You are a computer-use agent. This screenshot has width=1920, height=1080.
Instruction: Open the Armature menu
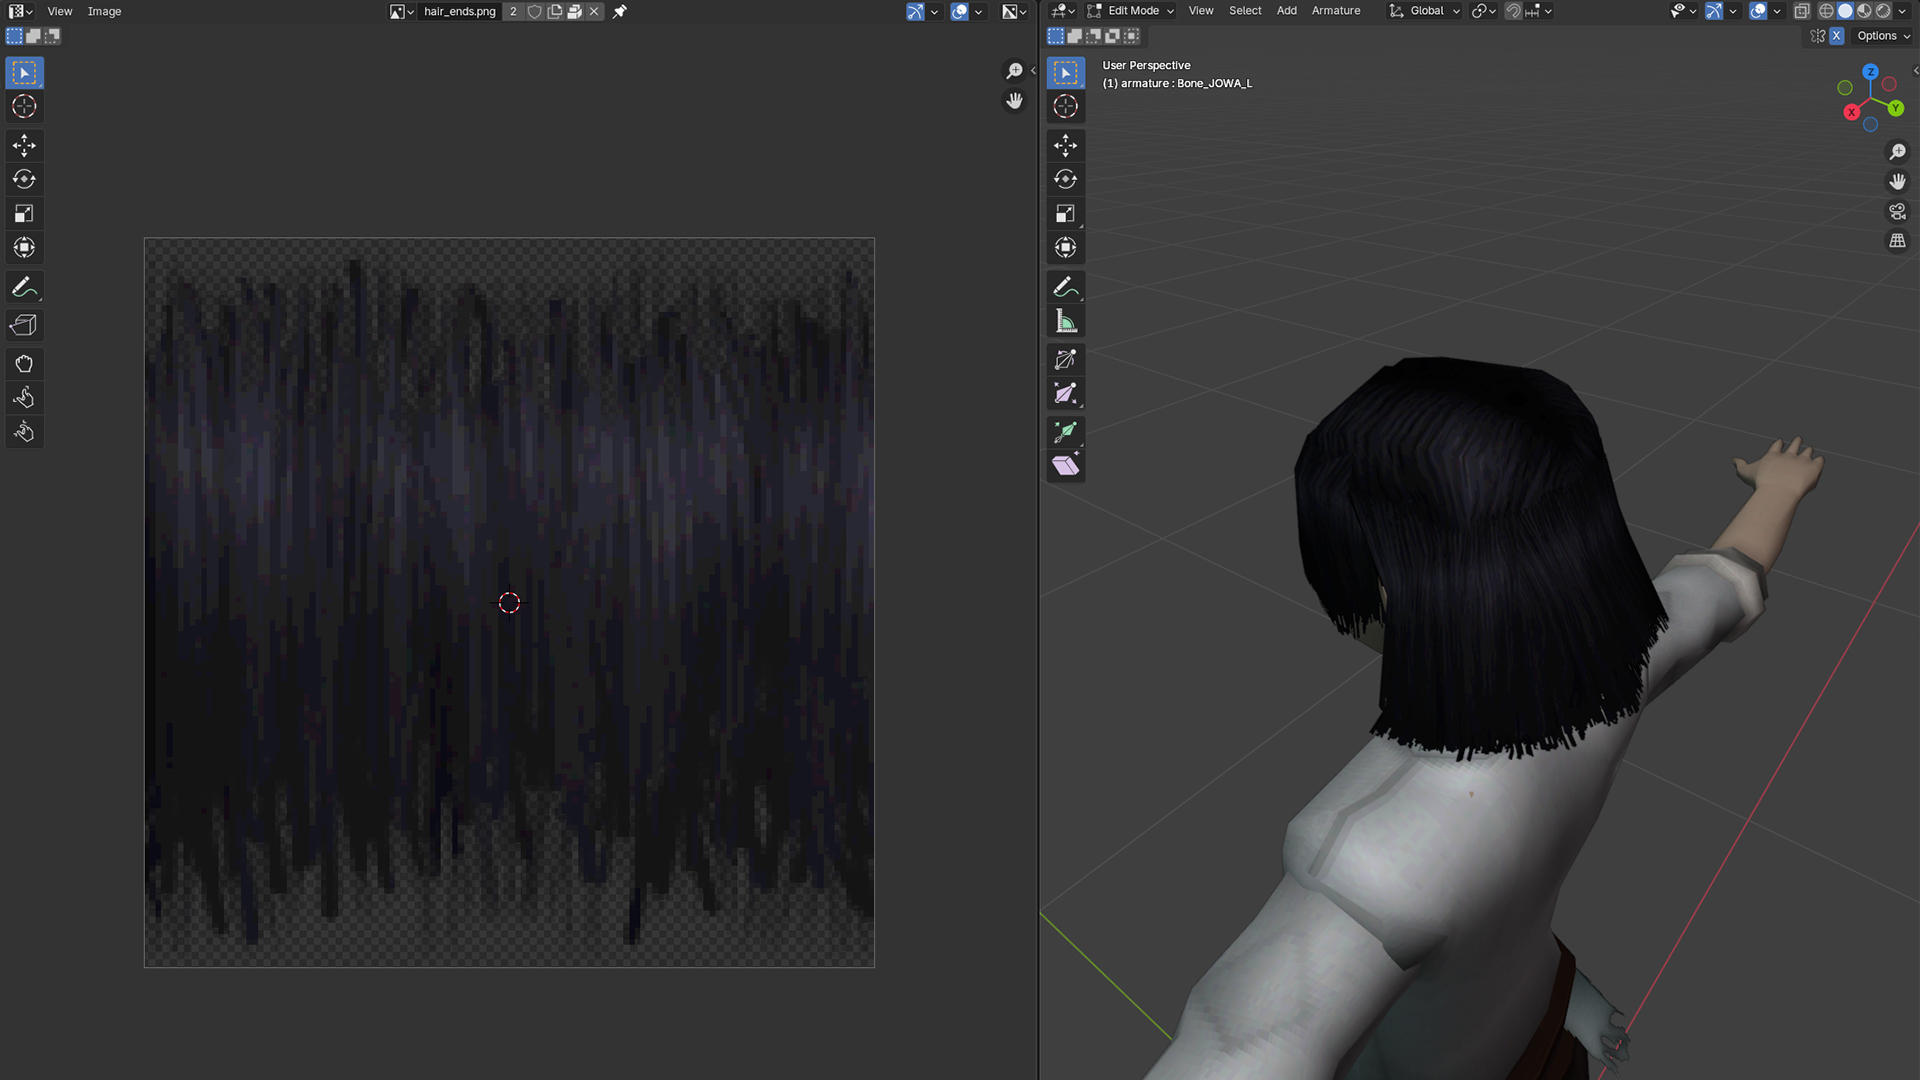click(1335, 11)
